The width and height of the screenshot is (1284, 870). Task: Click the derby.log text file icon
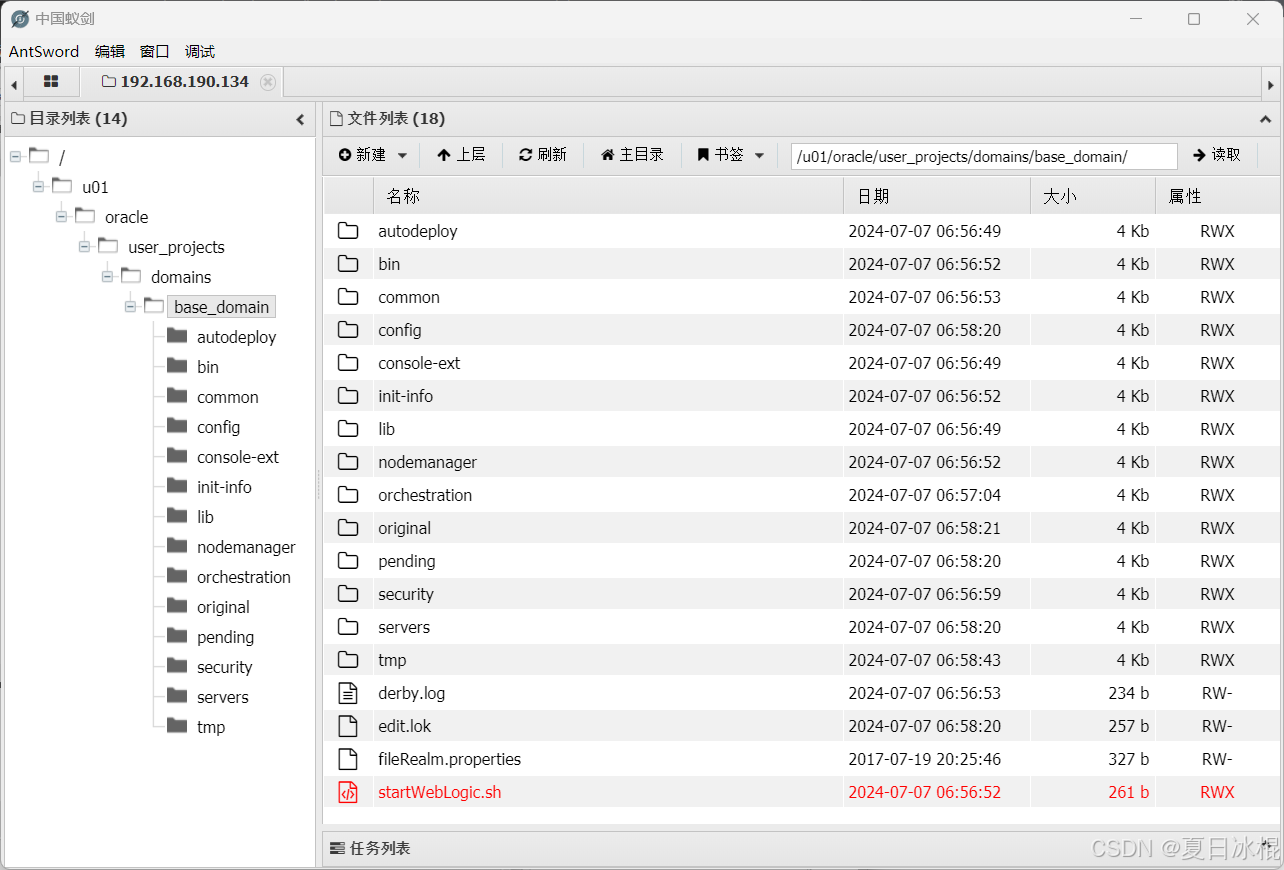click(348, 693)
